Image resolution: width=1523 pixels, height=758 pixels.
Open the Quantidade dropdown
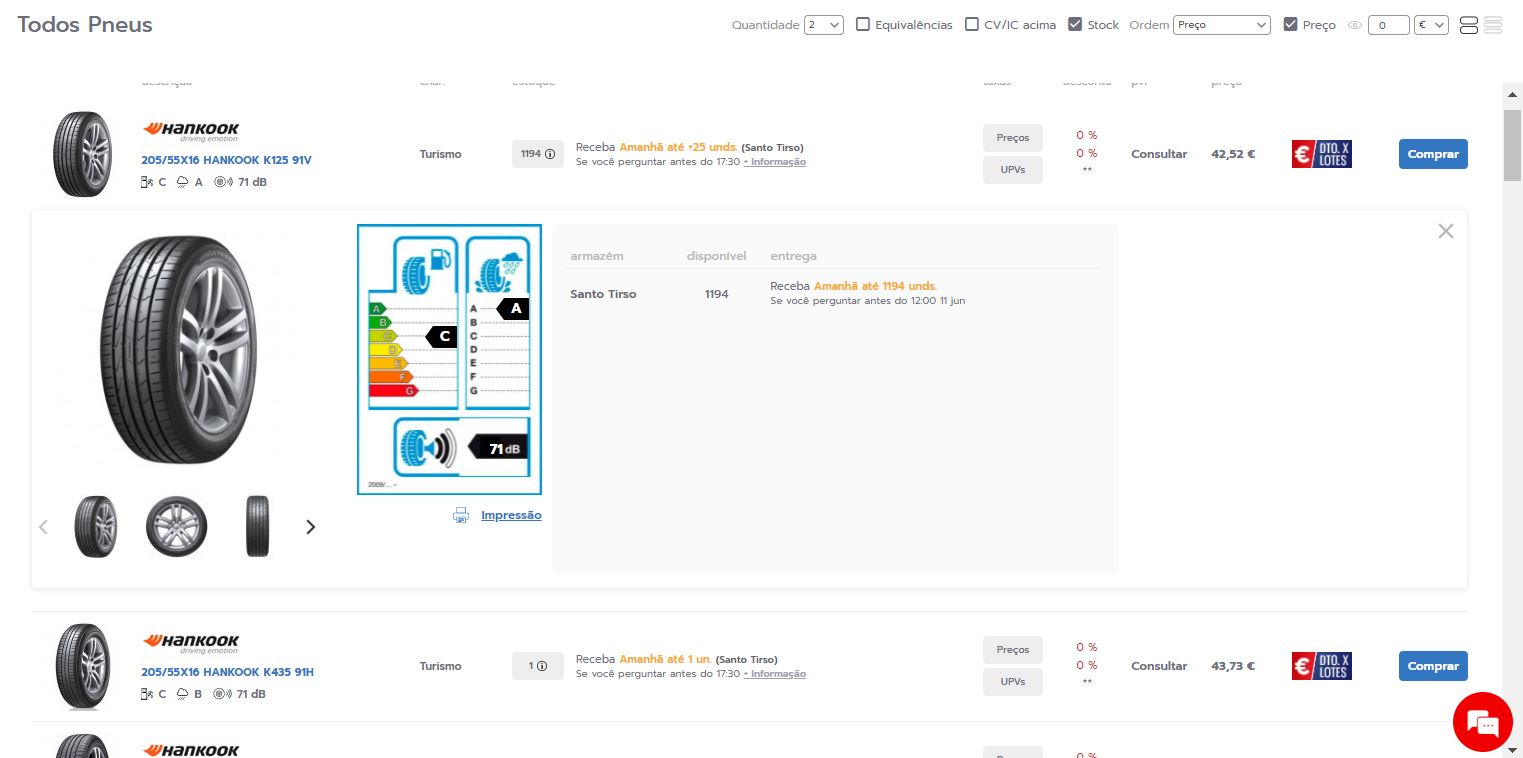[824, 25]
